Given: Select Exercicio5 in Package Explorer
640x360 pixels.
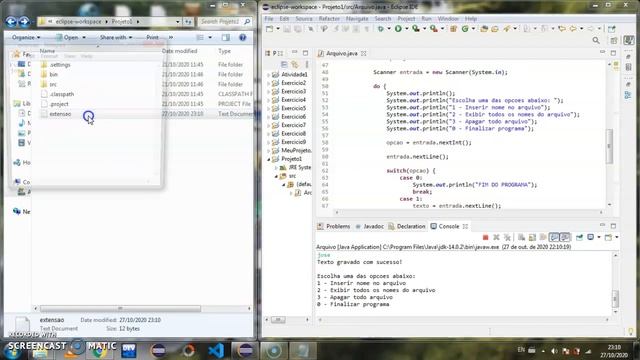Looking at the screenshot, I should point(293,109).
